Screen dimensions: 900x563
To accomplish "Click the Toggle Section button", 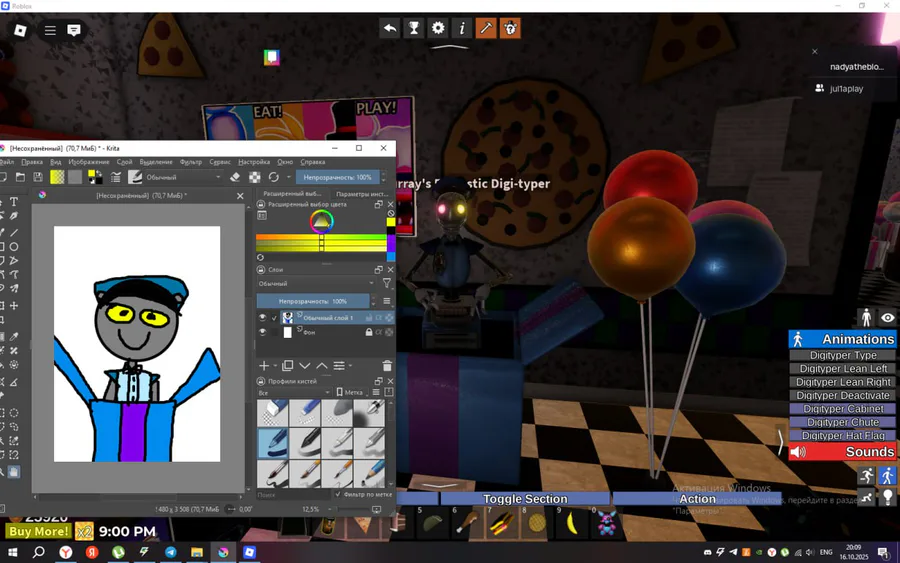I will 525,499.
